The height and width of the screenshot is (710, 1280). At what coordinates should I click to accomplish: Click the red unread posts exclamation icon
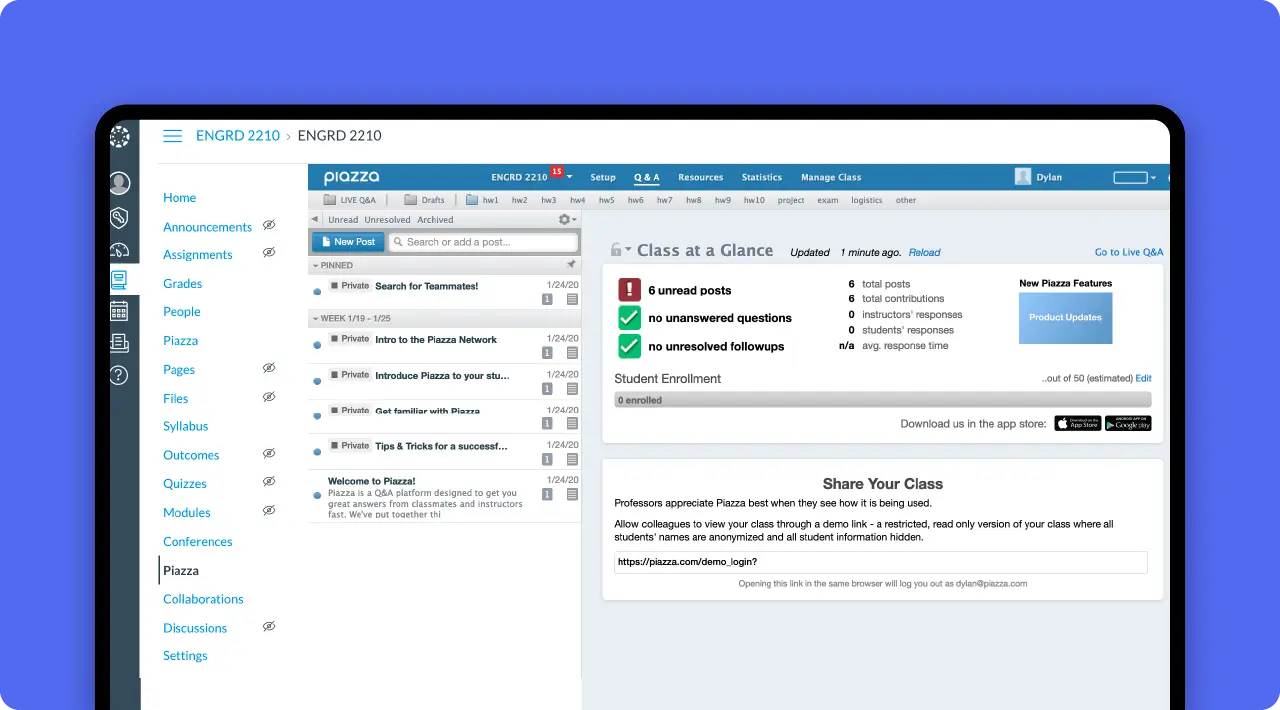[629, 290]
